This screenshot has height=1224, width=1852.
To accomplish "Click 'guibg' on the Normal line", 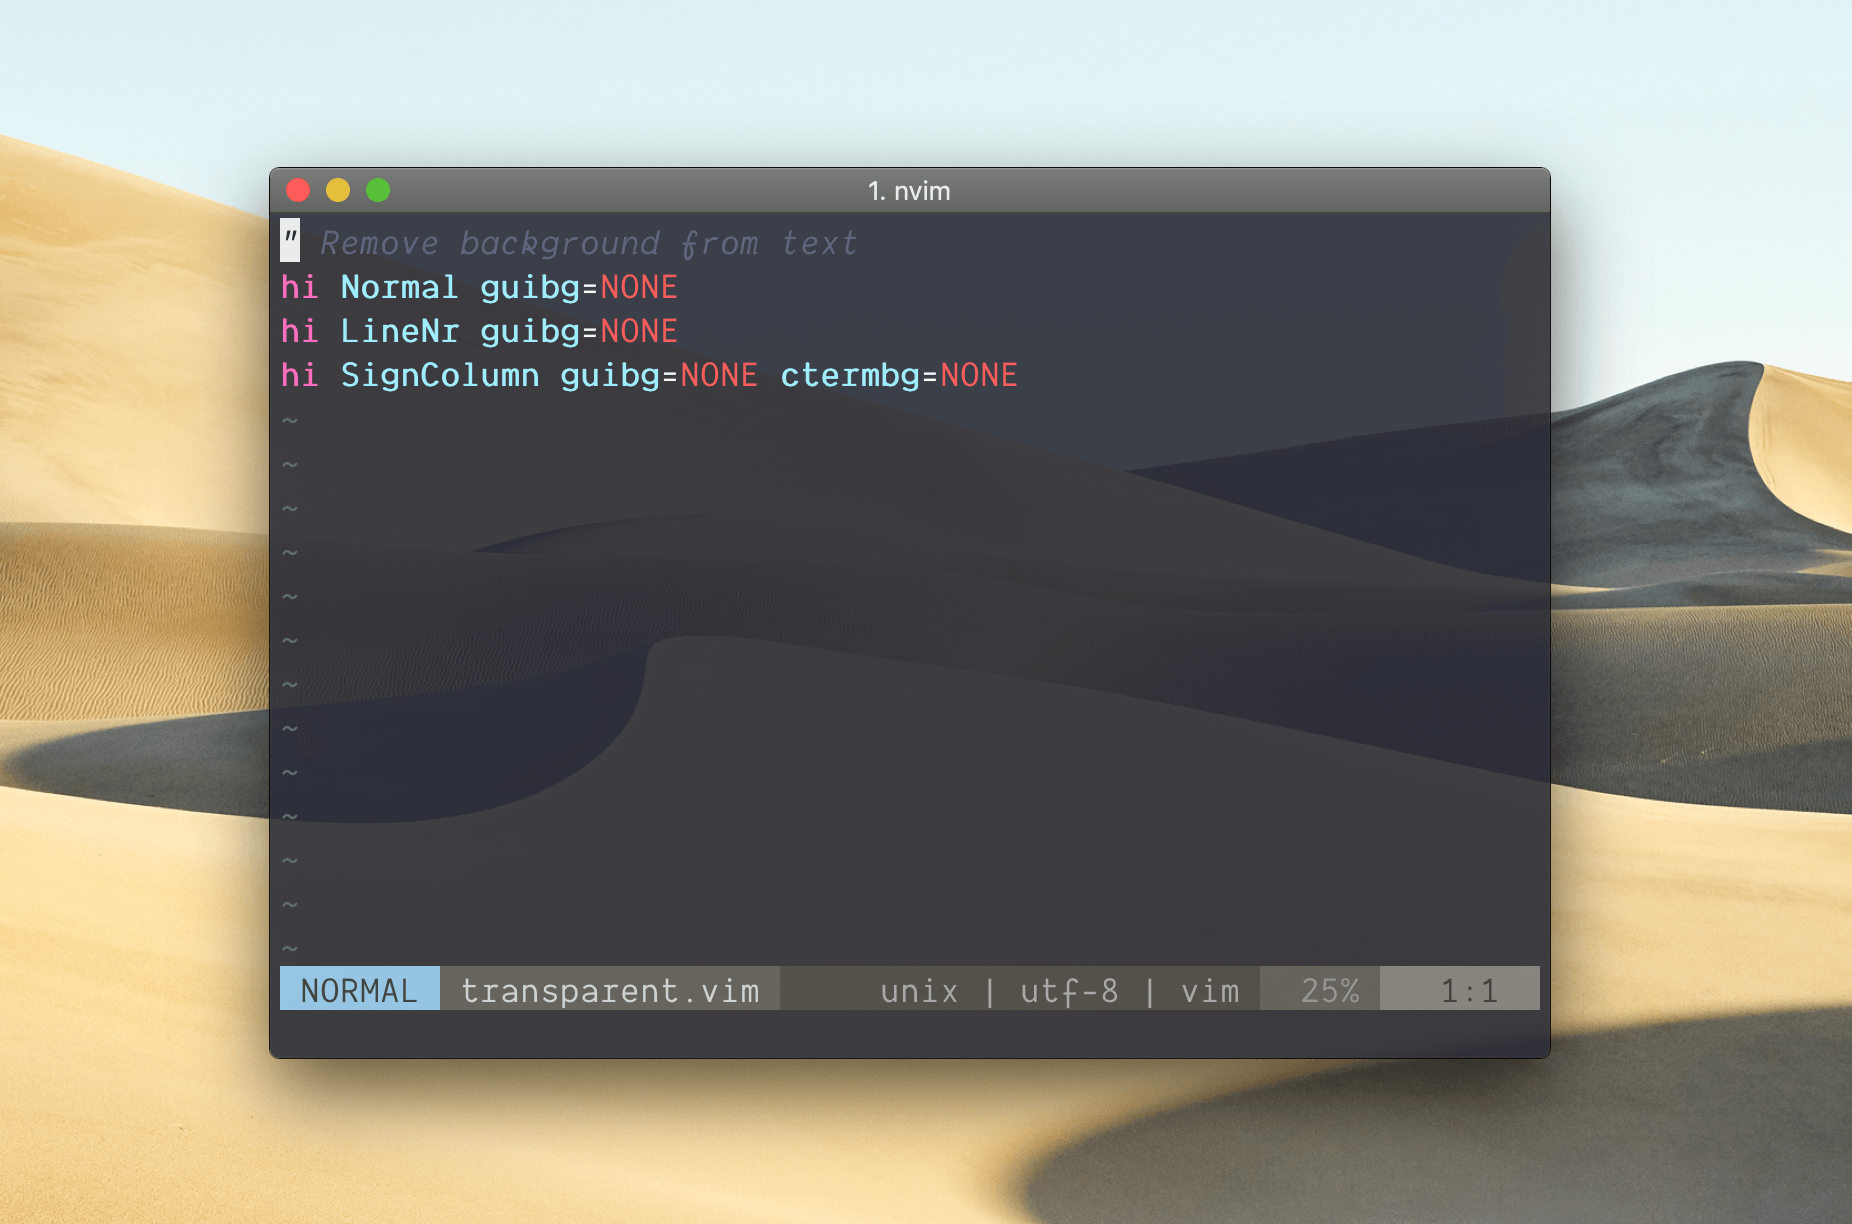I will pos(530,288).
